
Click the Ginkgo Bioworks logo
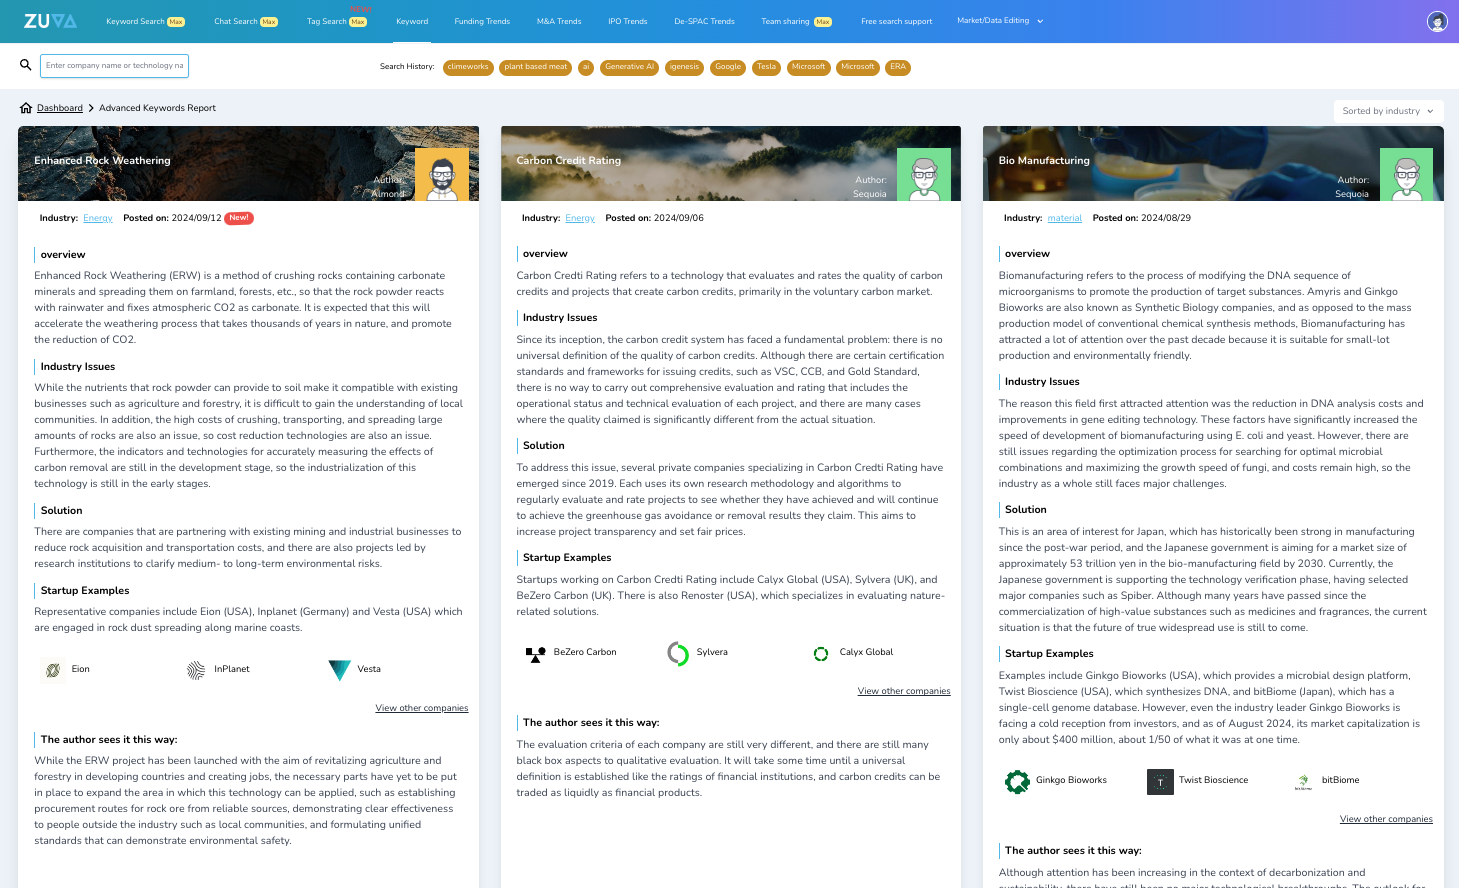[x=1017, y=781]
